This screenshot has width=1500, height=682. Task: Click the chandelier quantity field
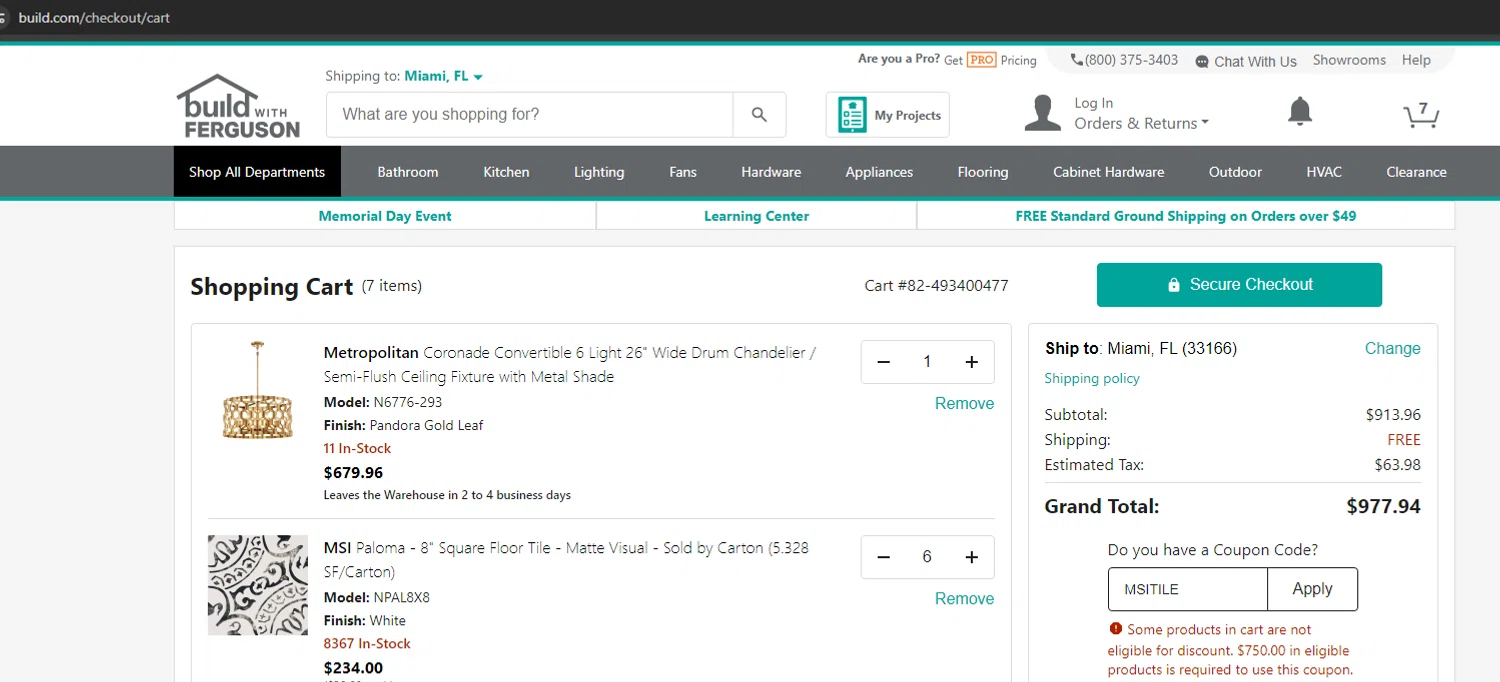(x=927, y=362)
